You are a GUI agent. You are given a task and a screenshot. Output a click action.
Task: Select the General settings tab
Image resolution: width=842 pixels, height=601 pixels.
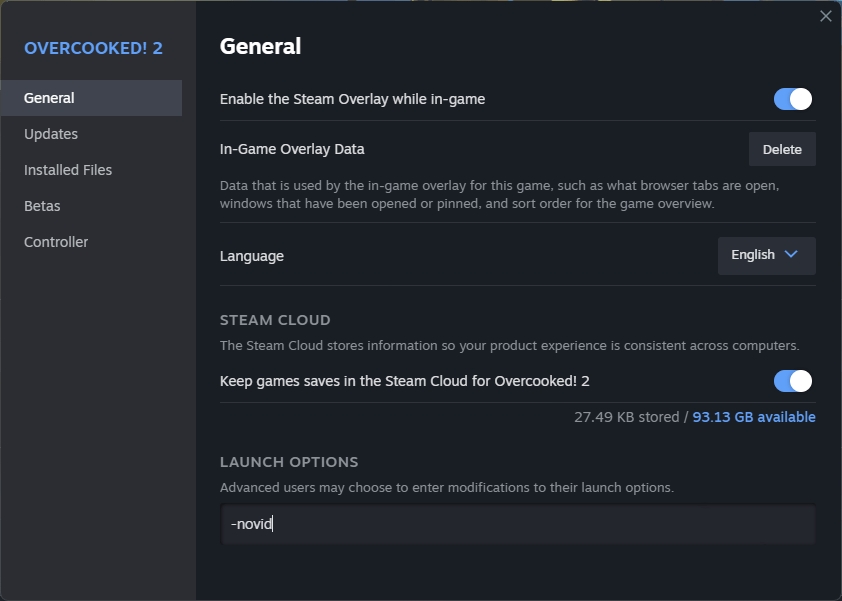click(50, 98)
